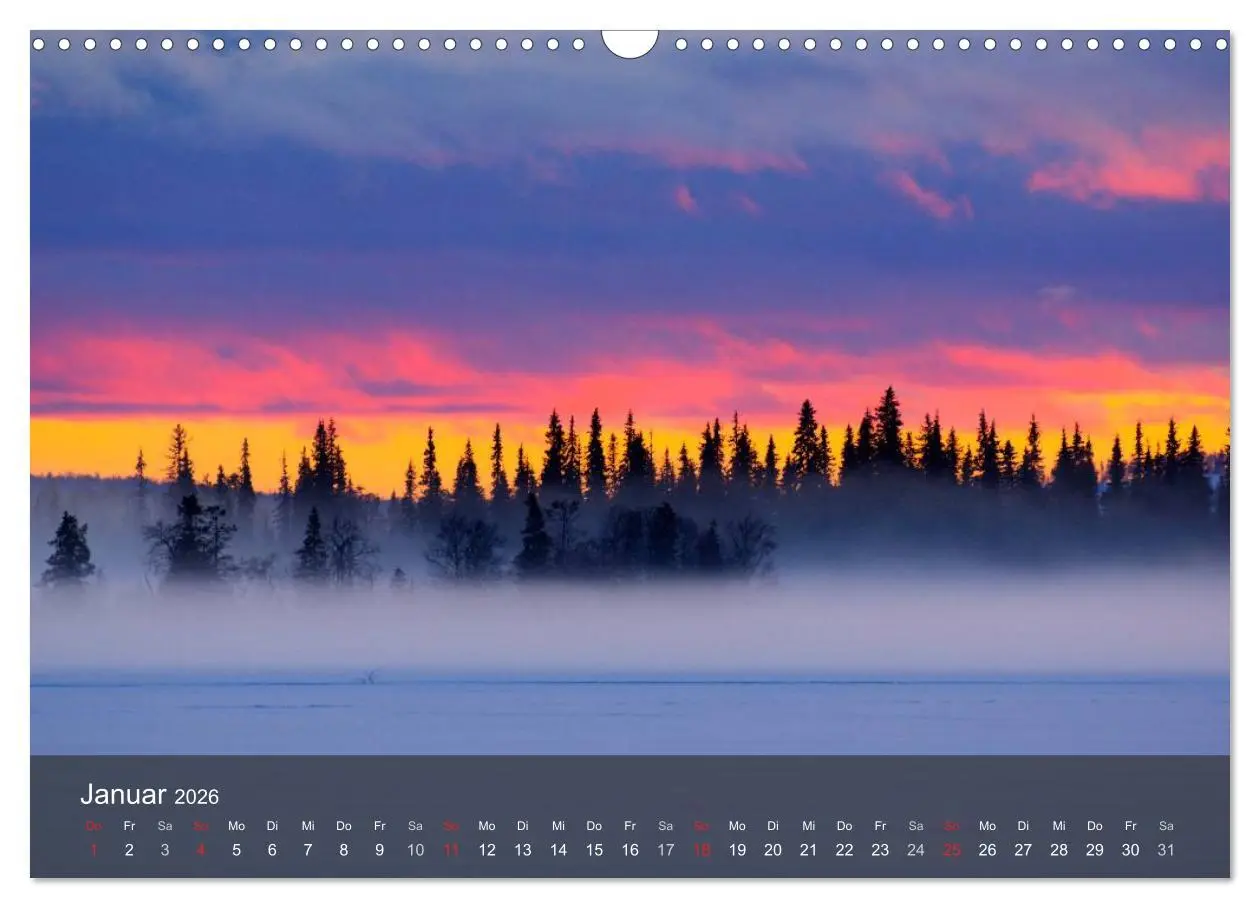Select day 26 in the calendar strip
The height and width of the screenshot is (908, 1260).
[x=987, y=850]
